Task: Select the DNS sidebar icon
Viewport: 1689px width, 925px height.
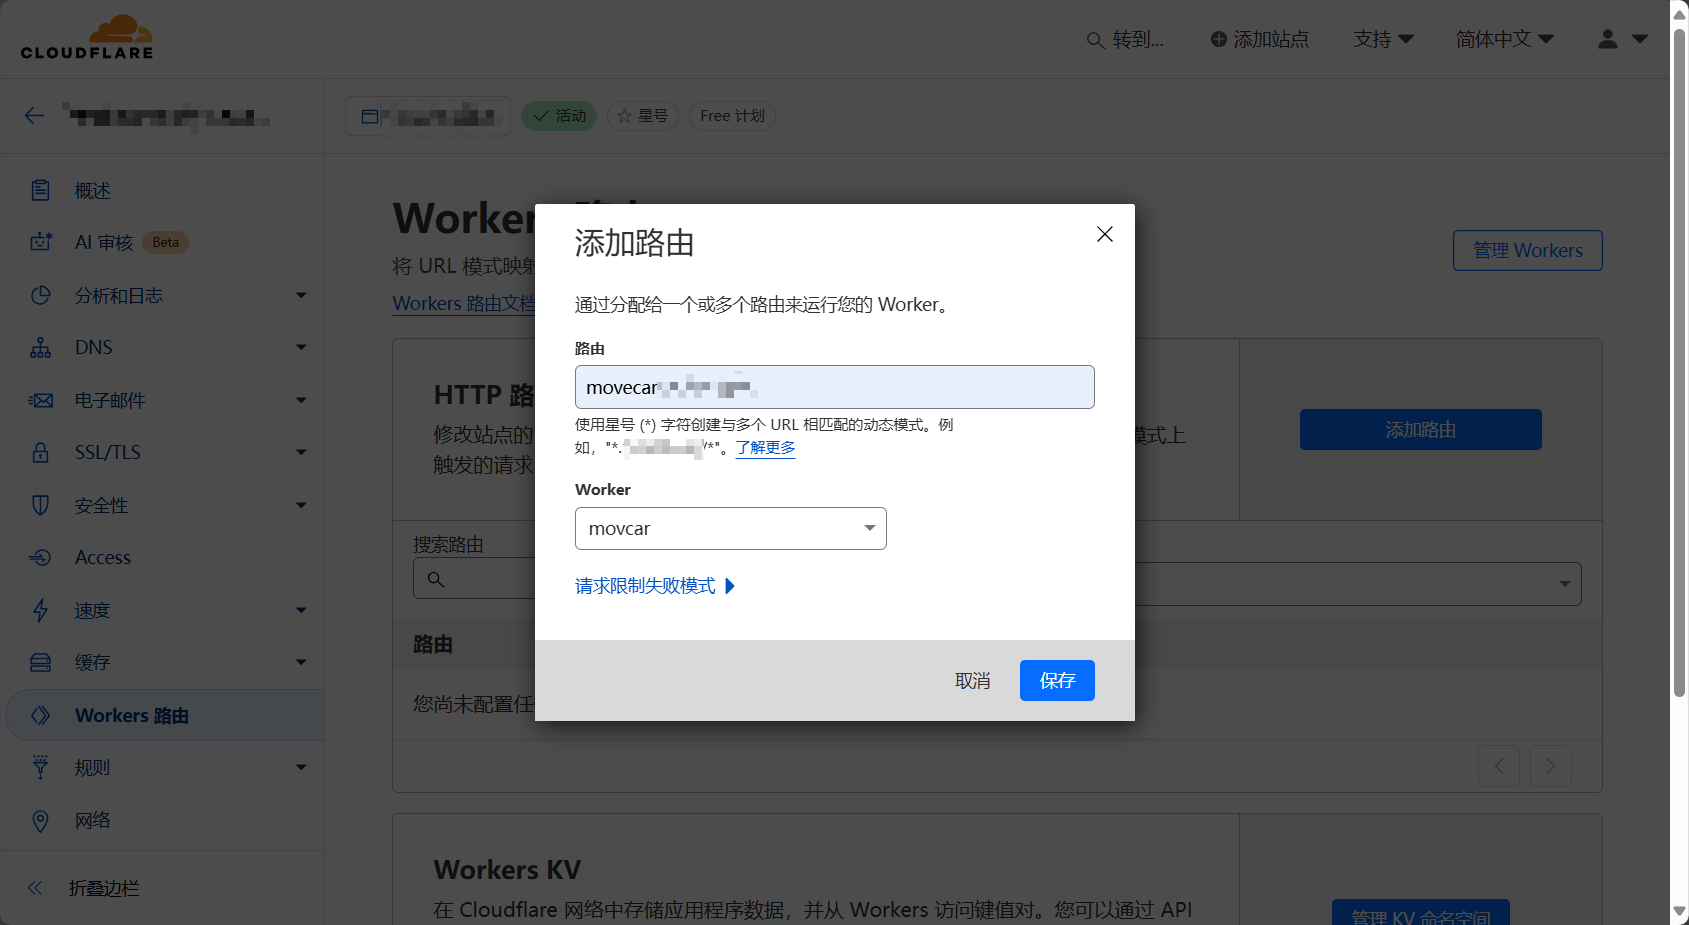Action: (x=40, y=347)
